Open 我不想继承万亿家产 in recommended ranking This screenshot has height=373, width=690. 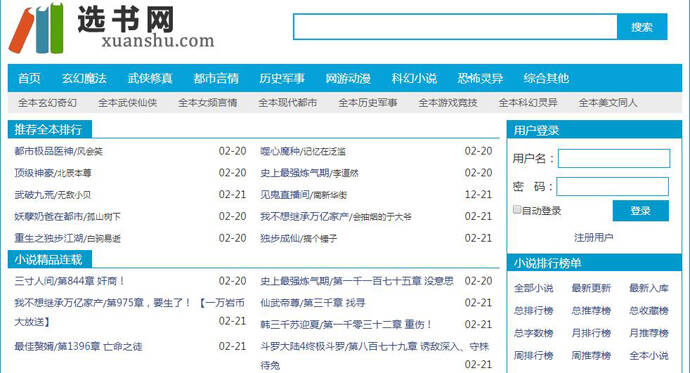click(x=304, y=216)
